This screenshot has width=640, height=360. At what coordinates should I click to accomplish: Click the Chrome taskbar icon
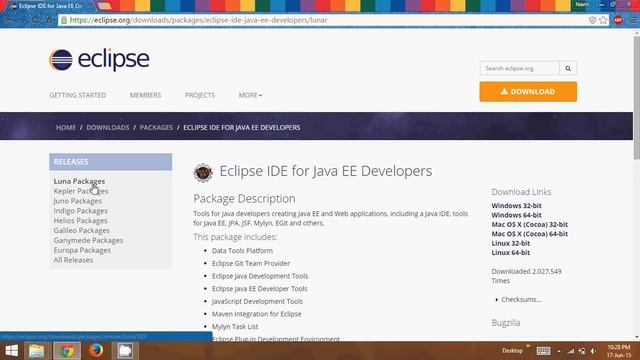coord(67,351)
